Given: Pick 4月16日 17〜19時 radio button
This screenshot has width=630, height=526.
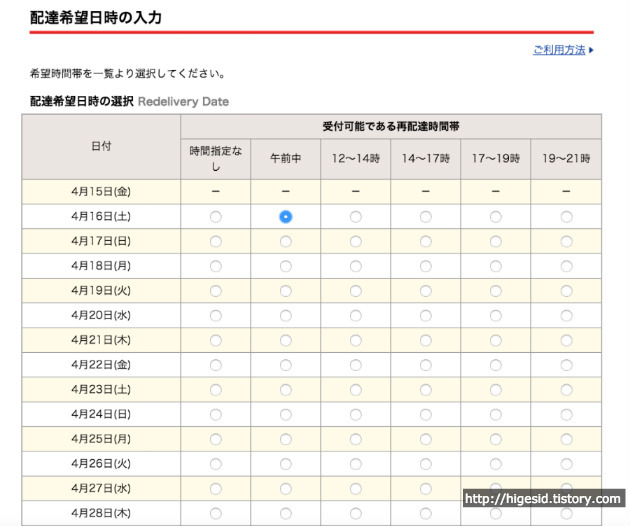Looking at the screenshot, I should click(x=496, y=217).
